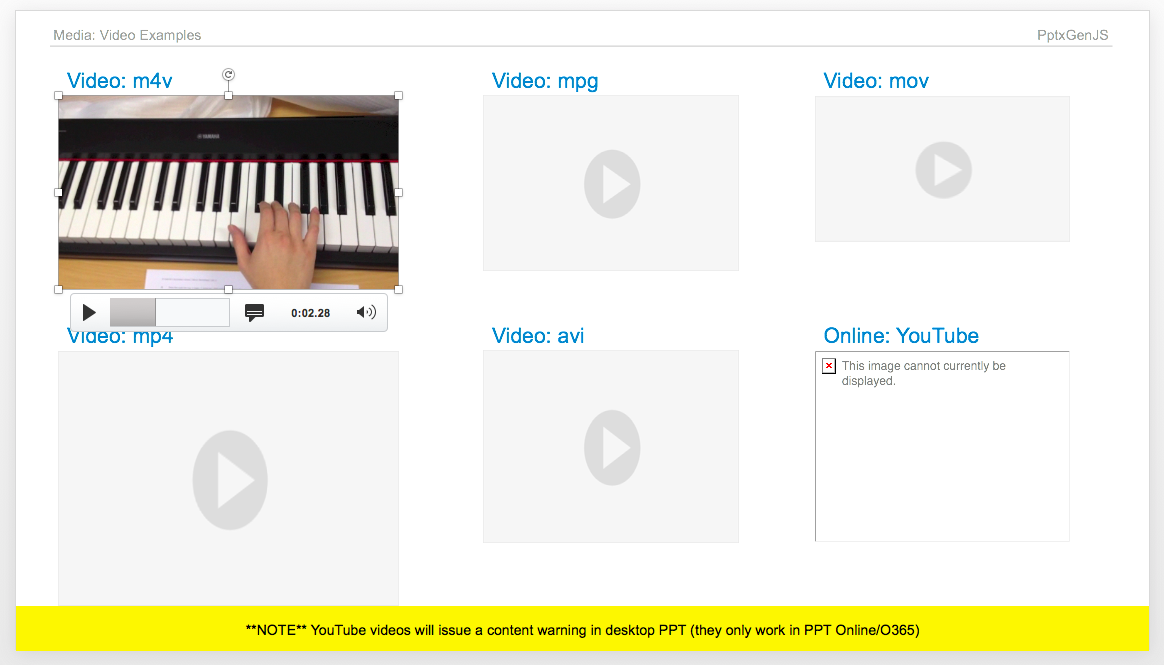Click the broken-image red X icon in YouTube frame
The height and width of the screenshot is (665, 1164).
(x=828, y=366)
